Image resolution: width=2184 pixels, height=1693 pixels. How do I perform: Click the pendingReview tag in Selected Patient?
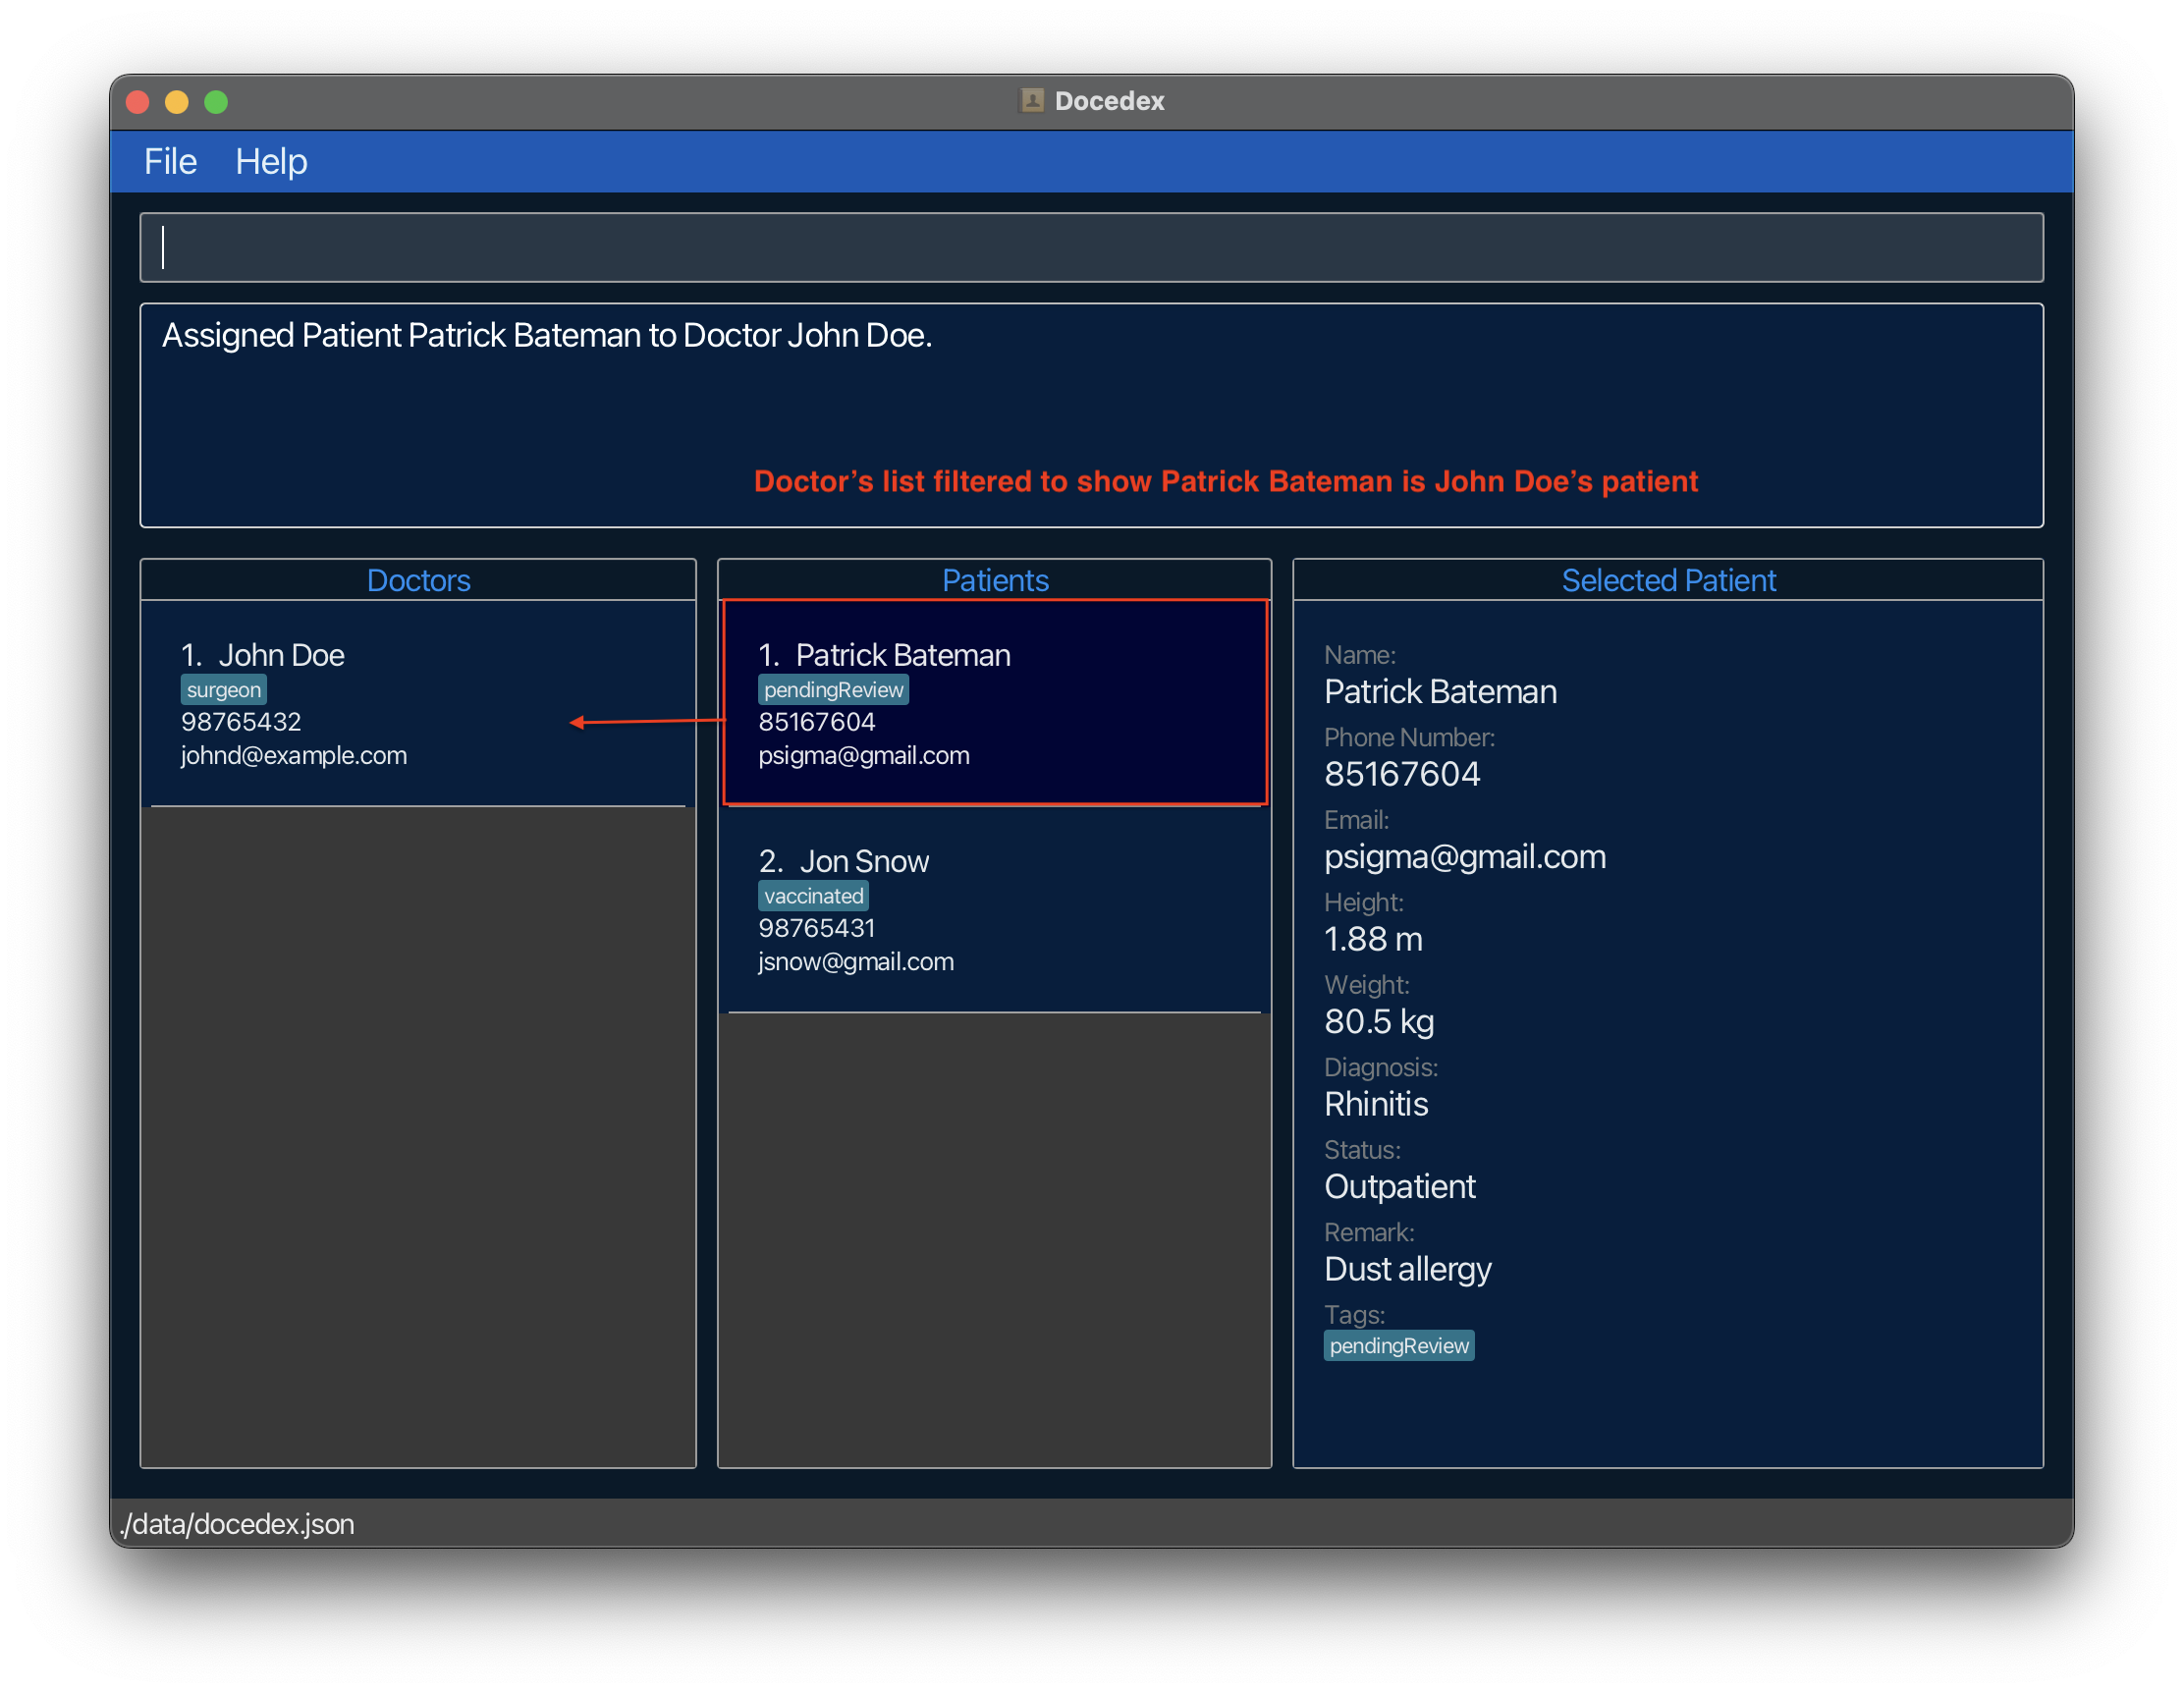(1399, 1346)
